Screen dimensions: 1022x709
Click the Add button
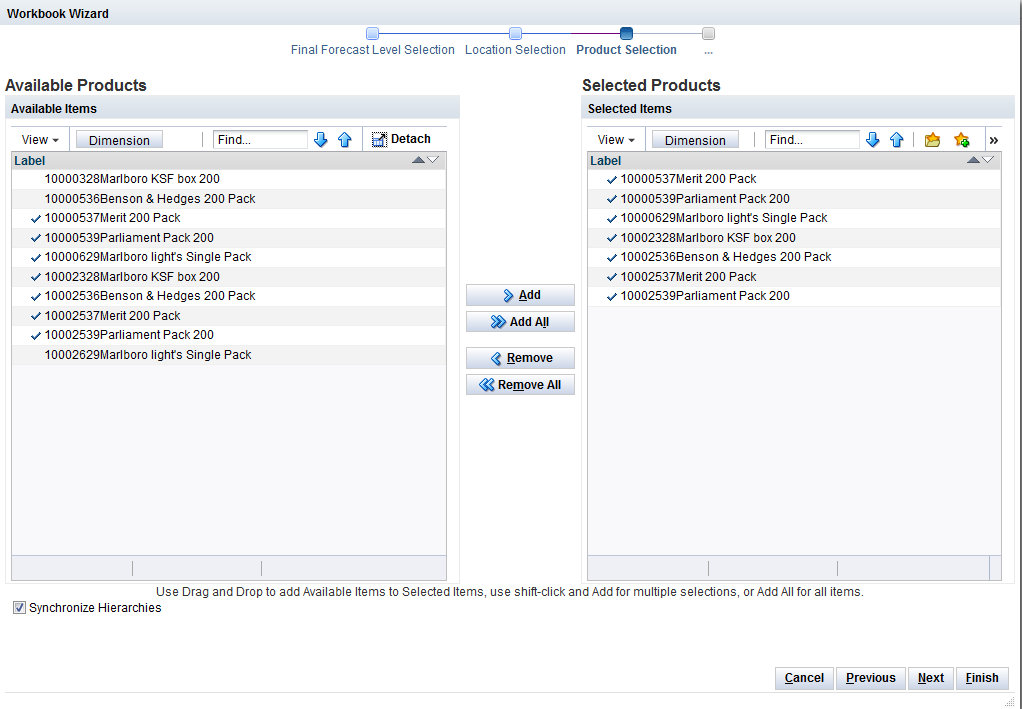tap(520, 295)
